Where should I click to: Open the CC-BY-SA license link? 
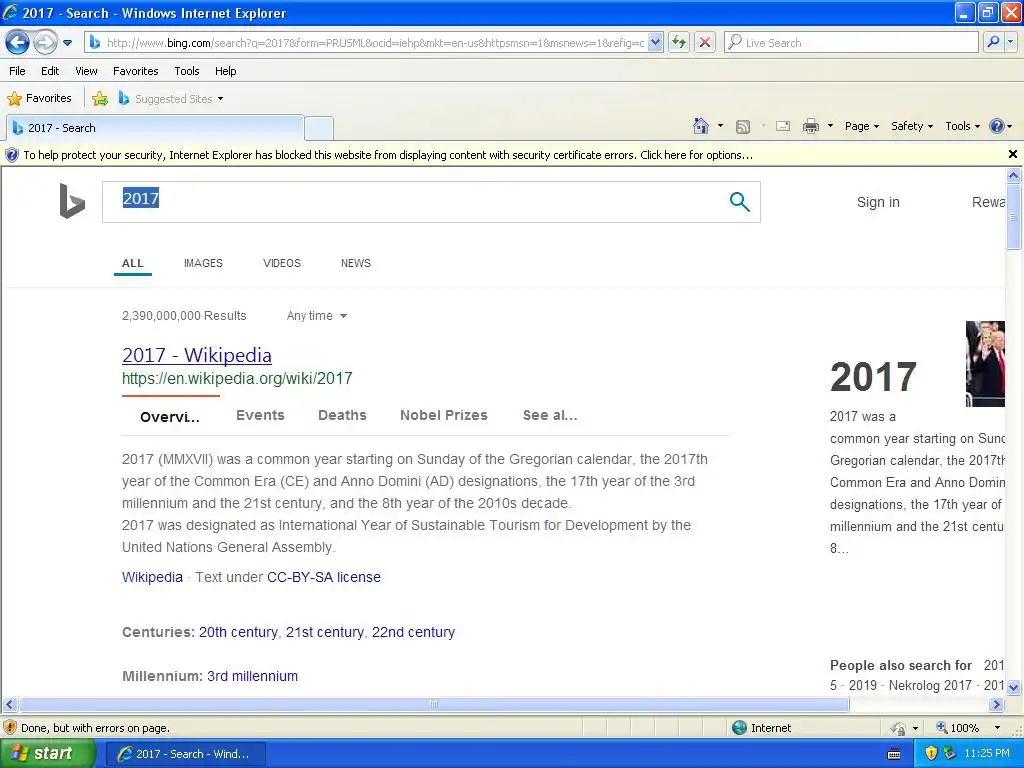point(323,577)
